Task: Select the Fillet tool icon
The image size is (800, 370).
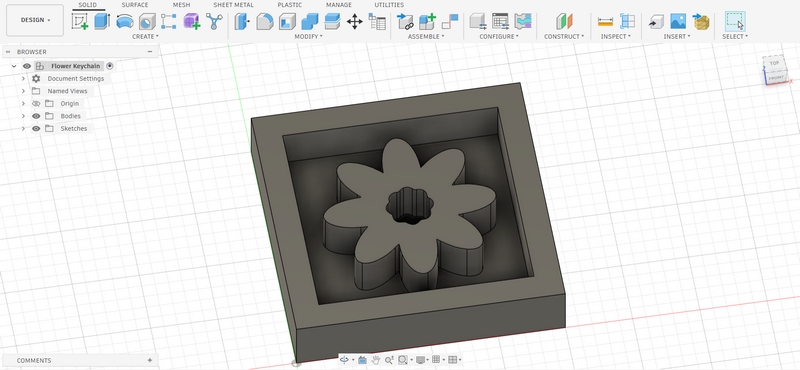Action: point(265,21)
